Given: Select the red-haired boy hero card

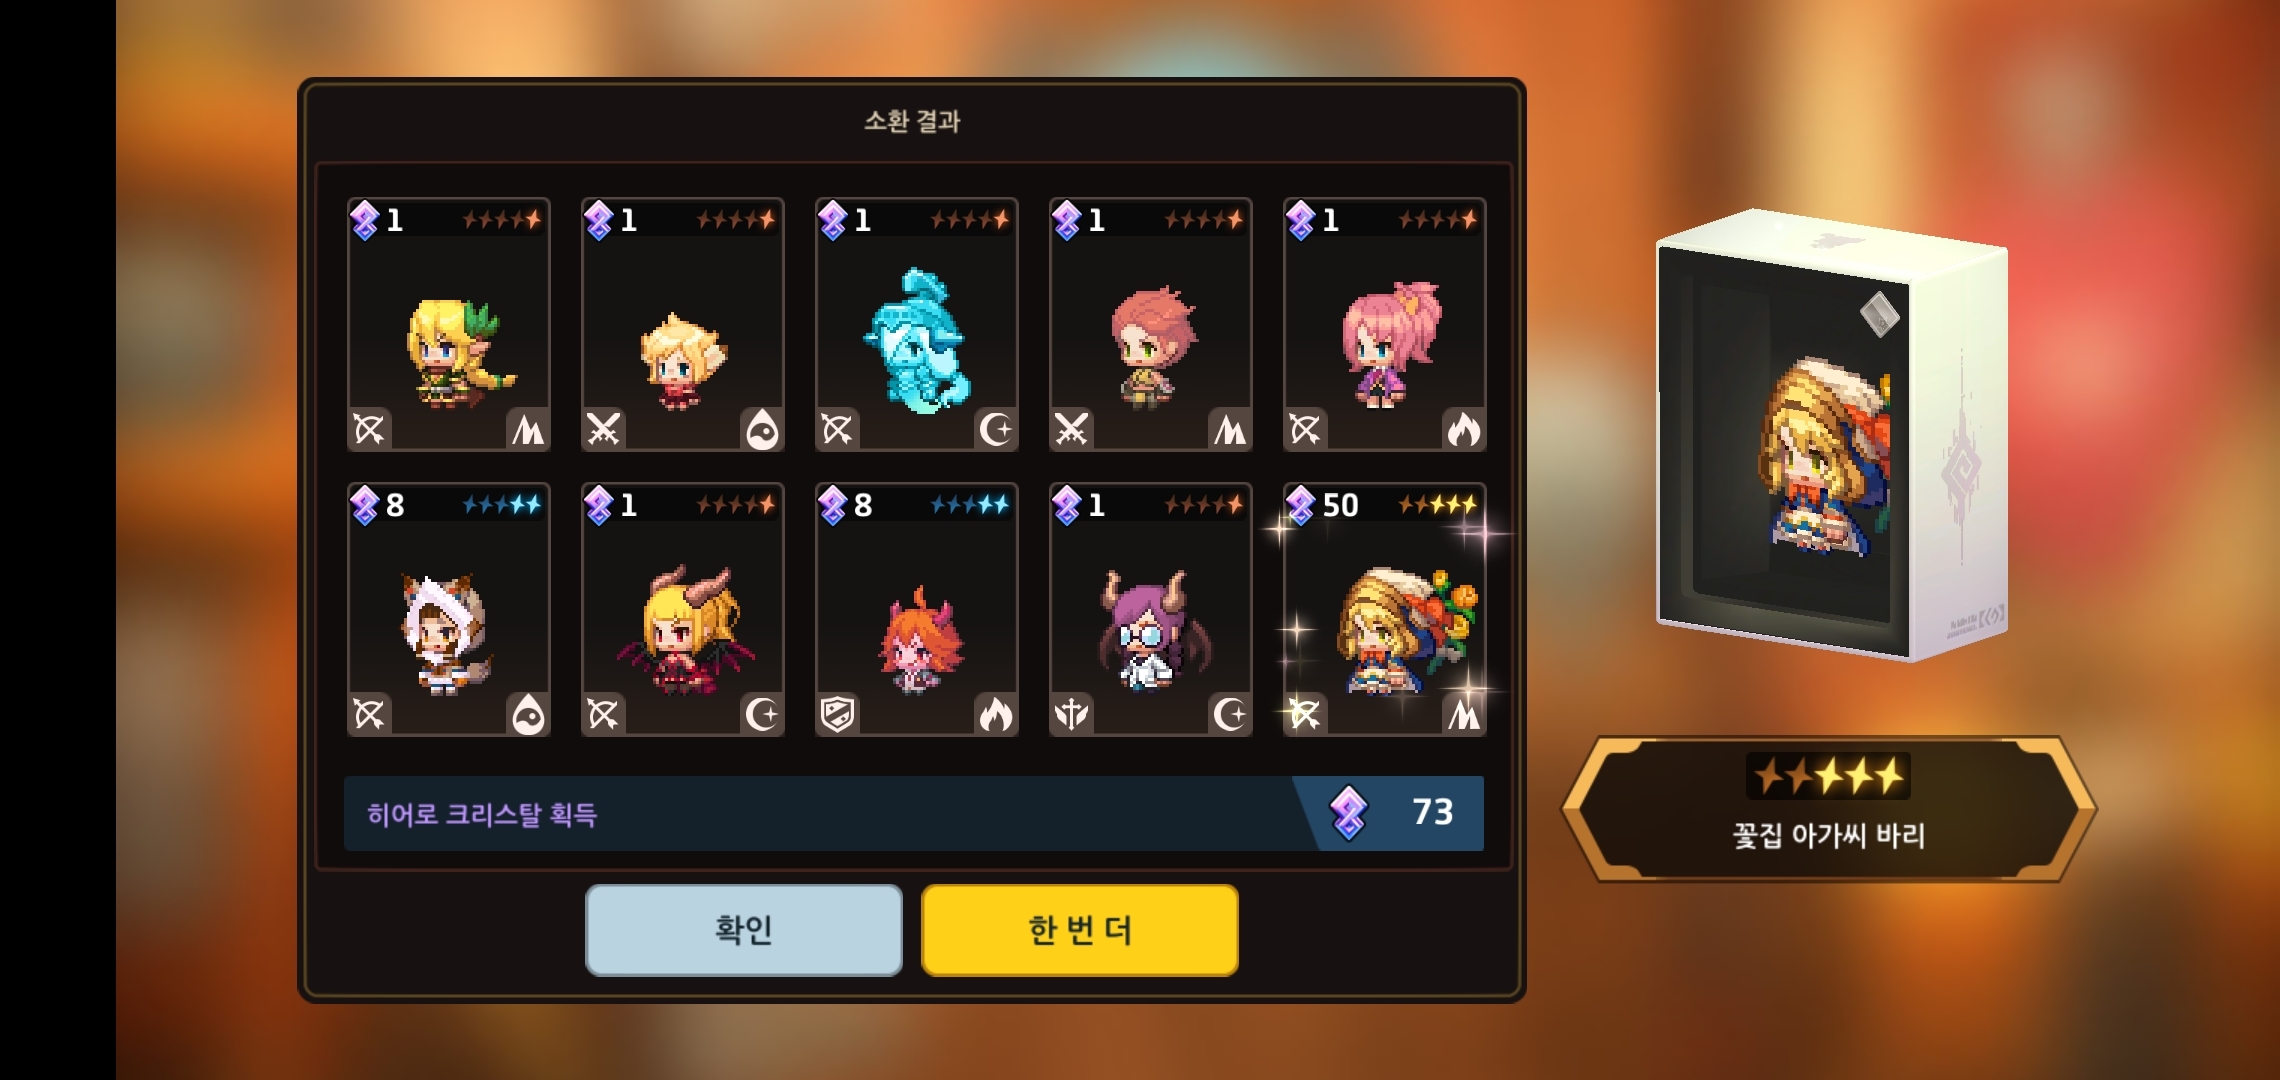Looking at the screenshot, I should [1151, 325].
